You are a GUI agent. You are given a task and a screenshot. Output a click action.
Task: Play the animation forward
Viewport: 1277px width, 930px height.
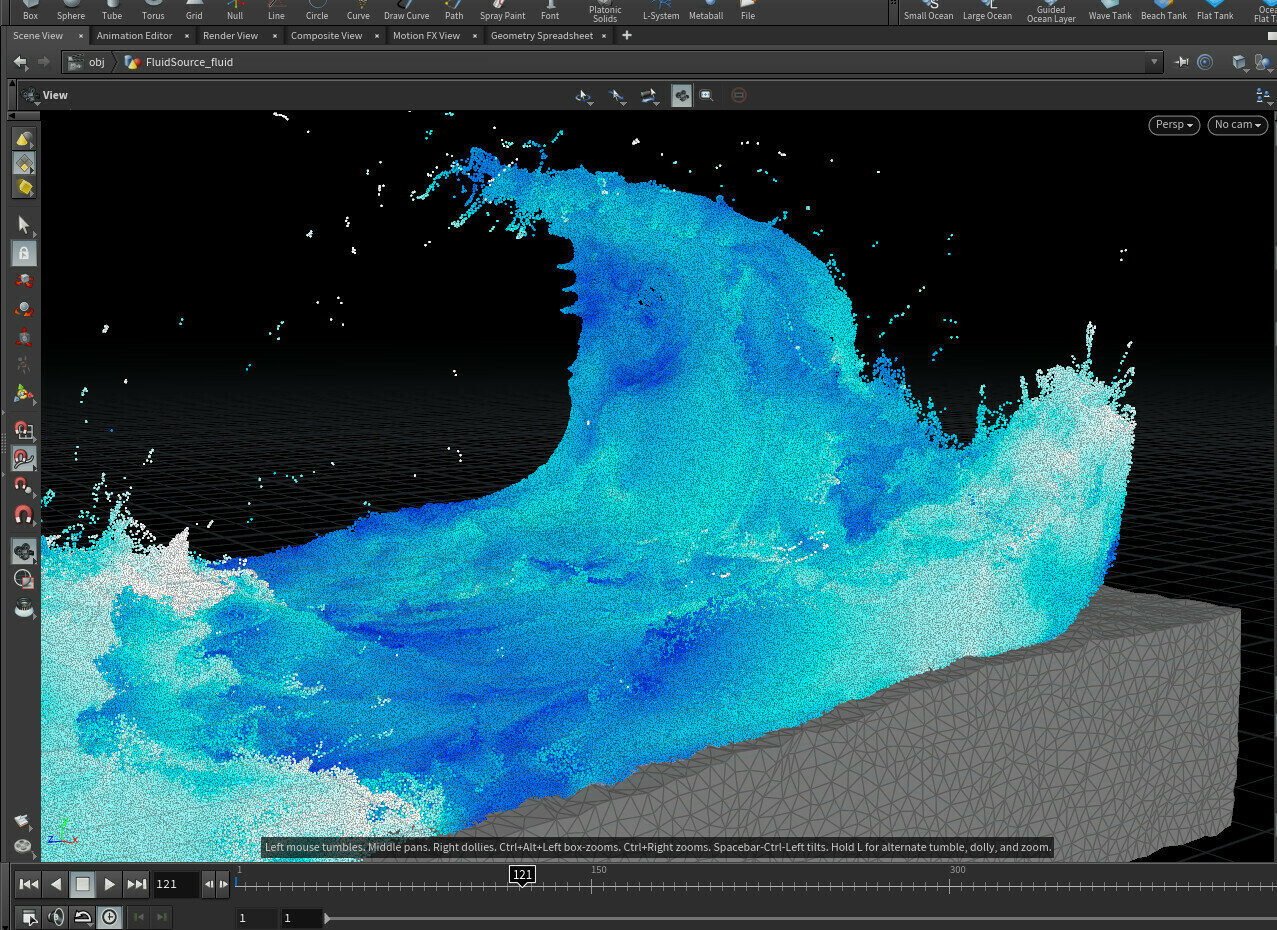click(110, 884)
